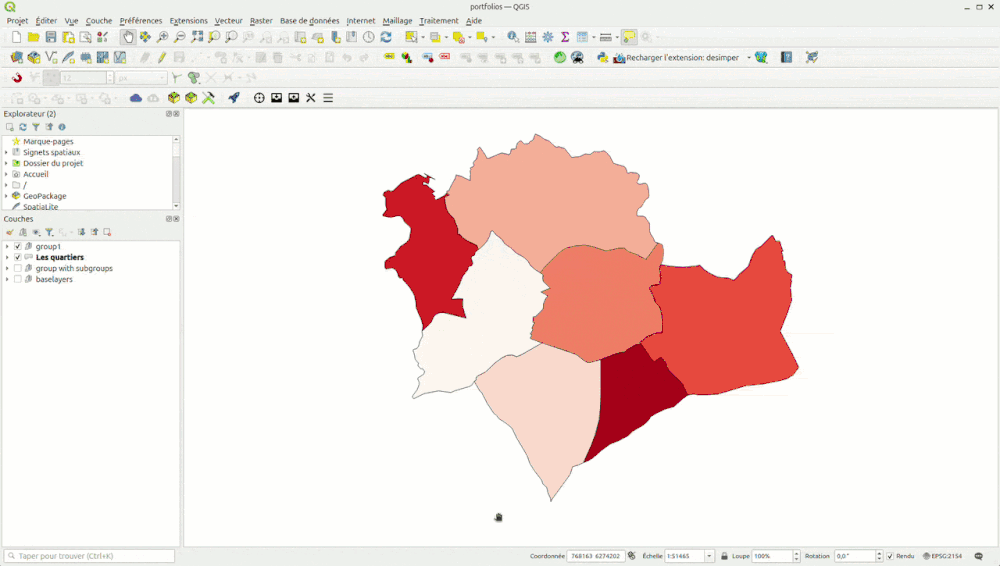Click the green globe icon in the plugins toolbar
The width and height of the screenshot is (1000, 566).
559,57
